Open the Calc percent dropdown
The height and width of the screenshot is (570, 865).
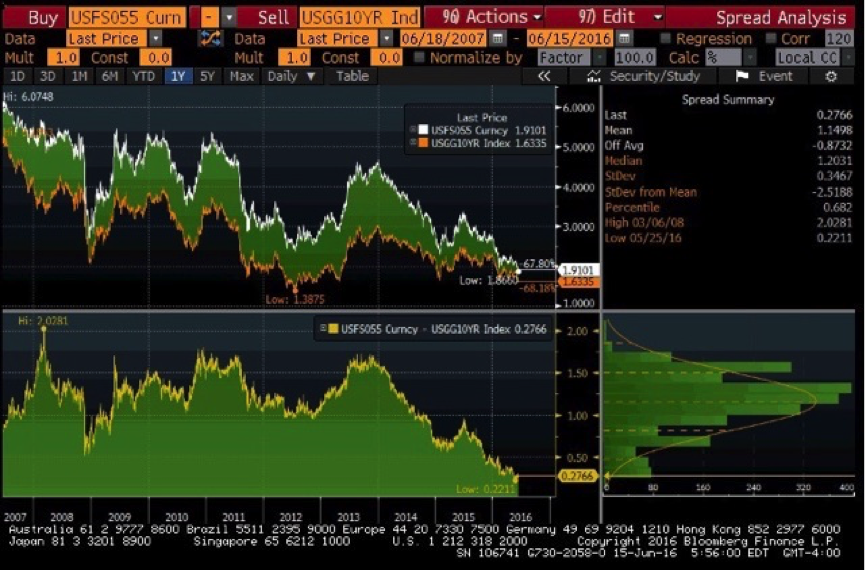coord(731,57)
